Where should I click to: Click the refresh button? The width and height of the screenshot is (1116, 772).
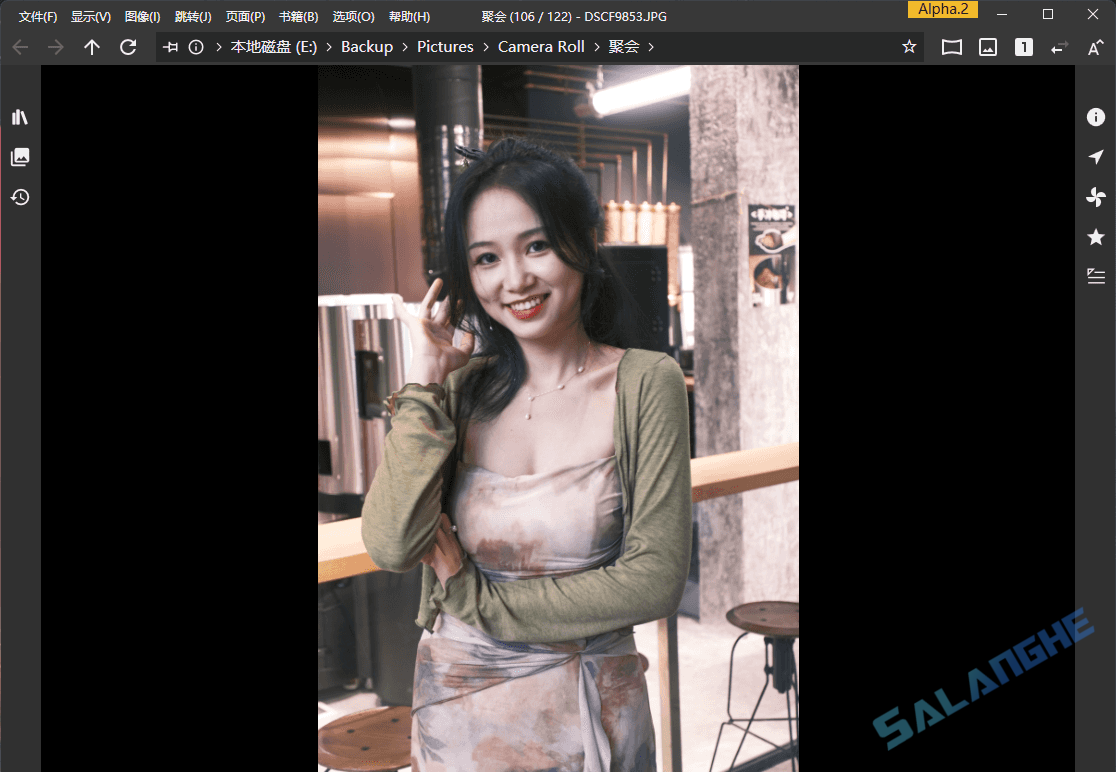point(128,46)
